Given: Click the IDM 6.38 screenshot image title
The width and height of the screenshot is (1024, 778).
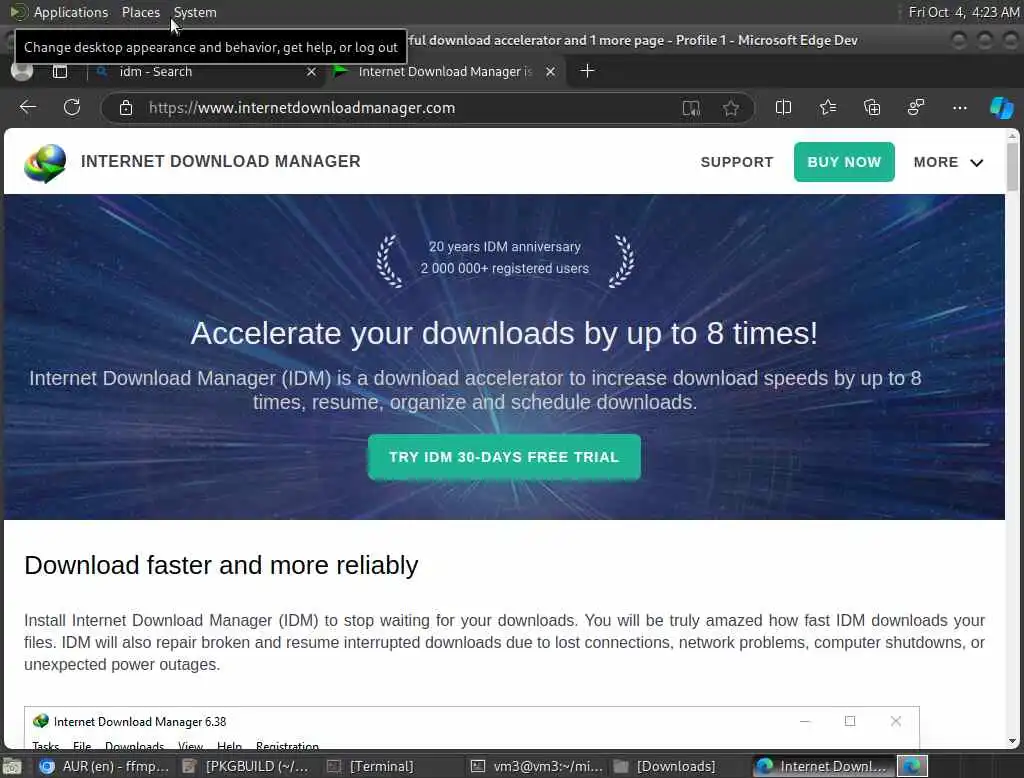Looking at the screenshot, I should pos(140,721).
